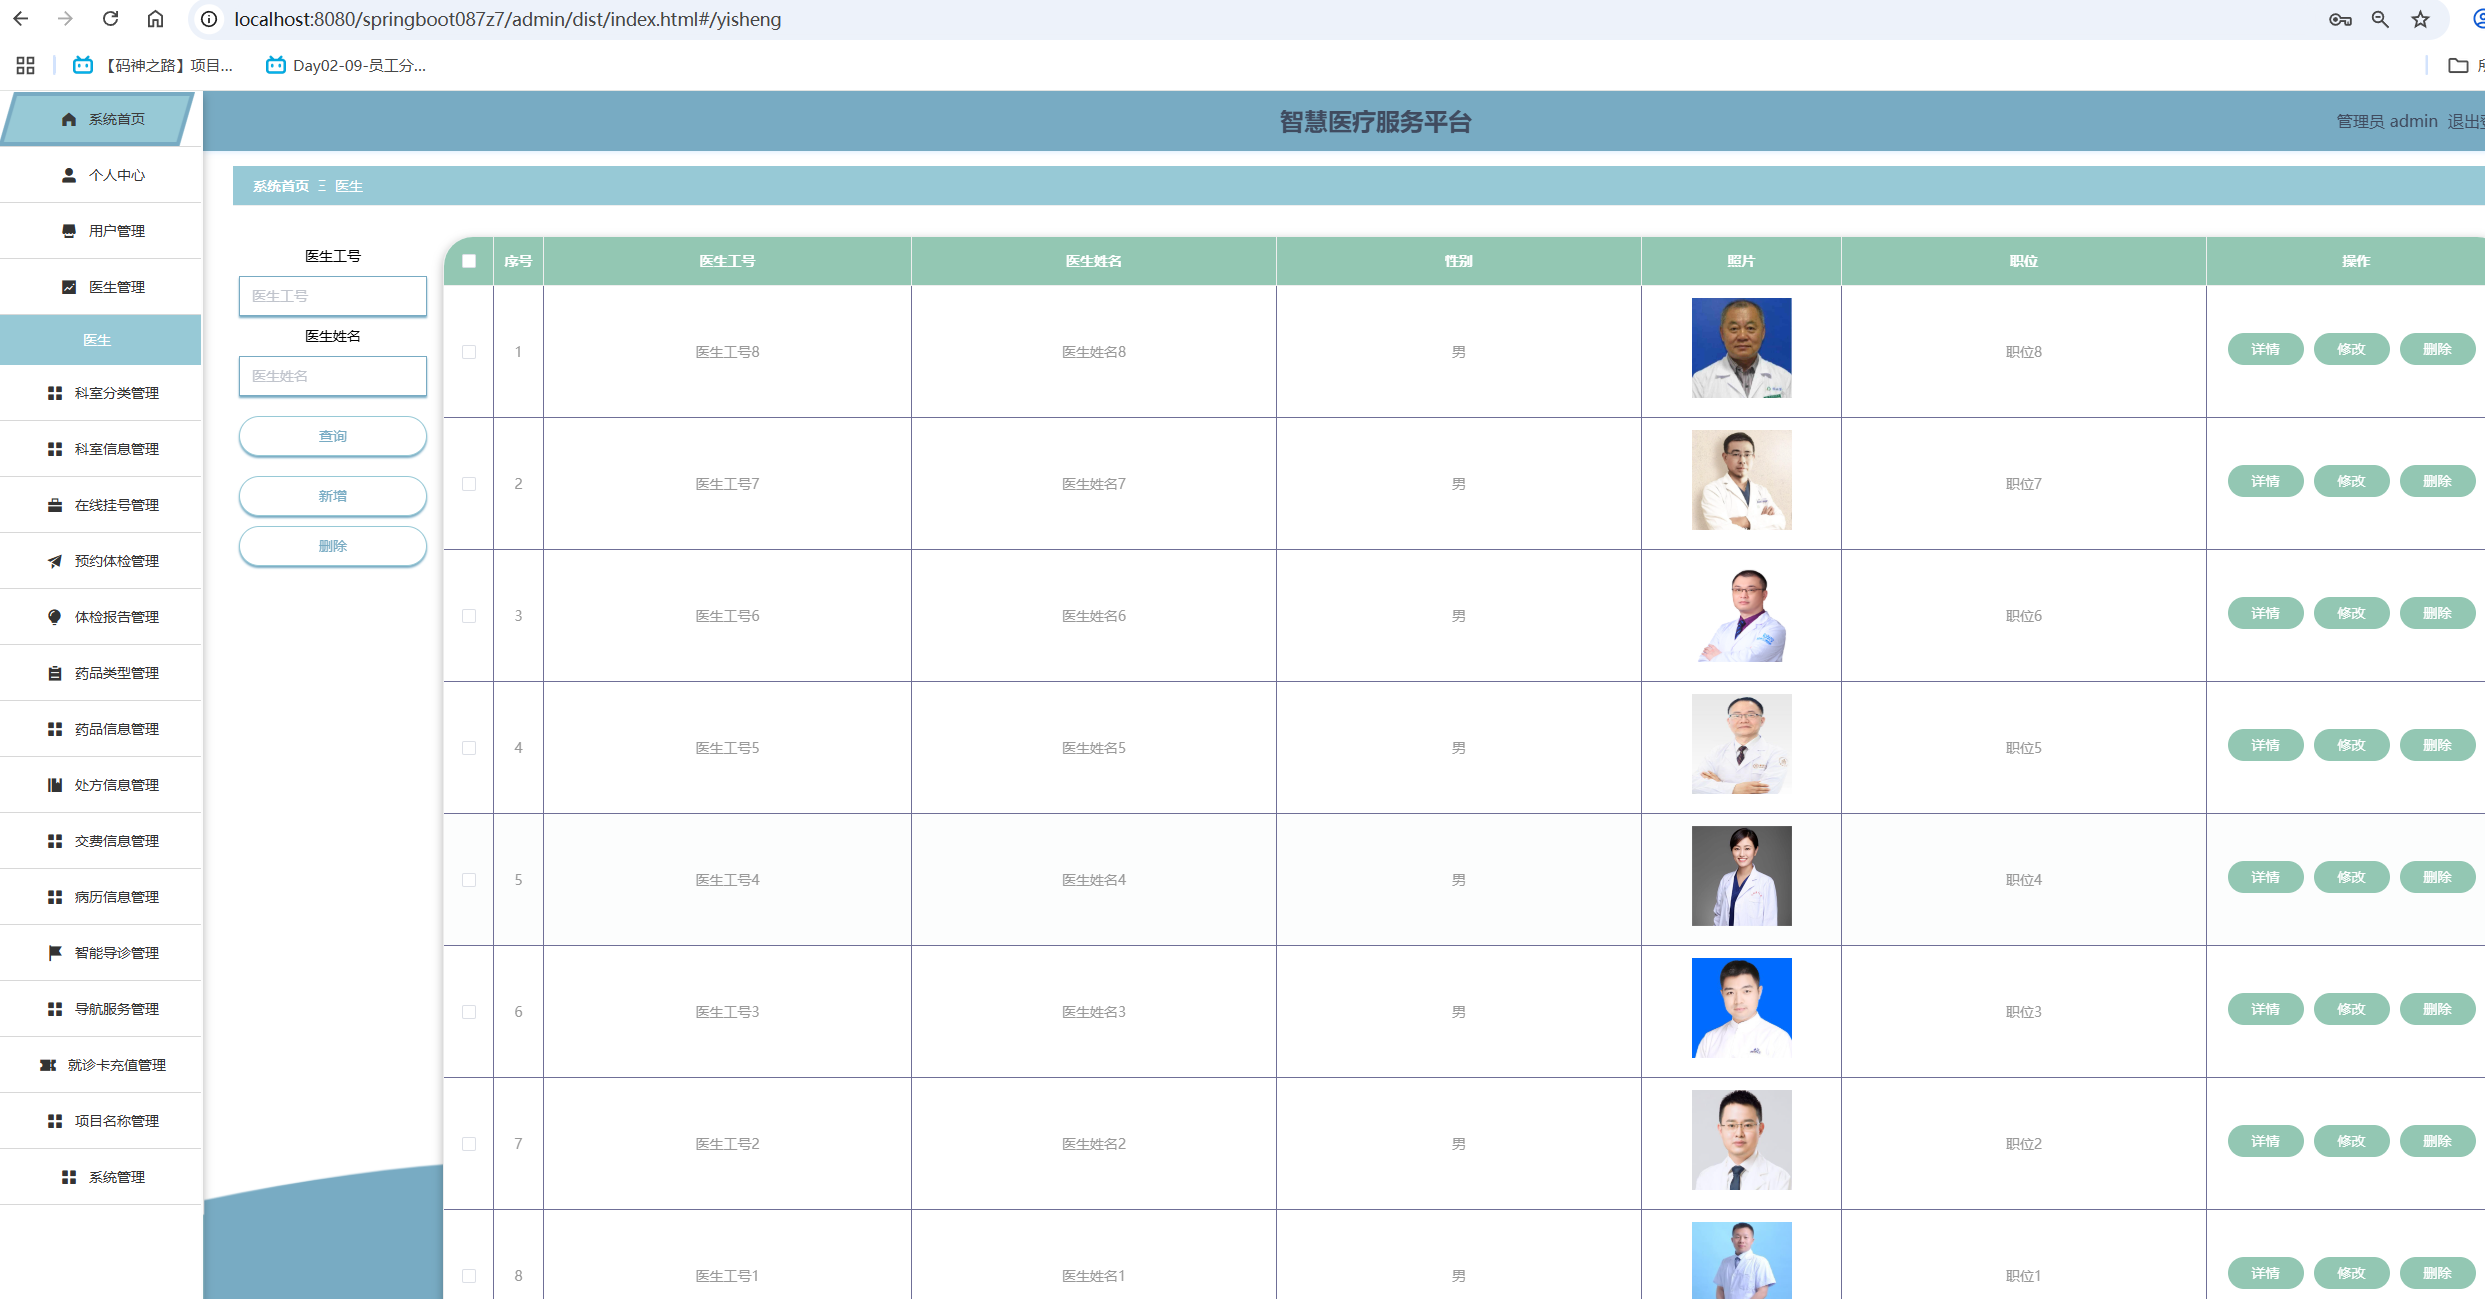Open the photo of 医生姓名3
The width and height of the screenshot is (2485, 1299).
(x=1742, y=1008)
